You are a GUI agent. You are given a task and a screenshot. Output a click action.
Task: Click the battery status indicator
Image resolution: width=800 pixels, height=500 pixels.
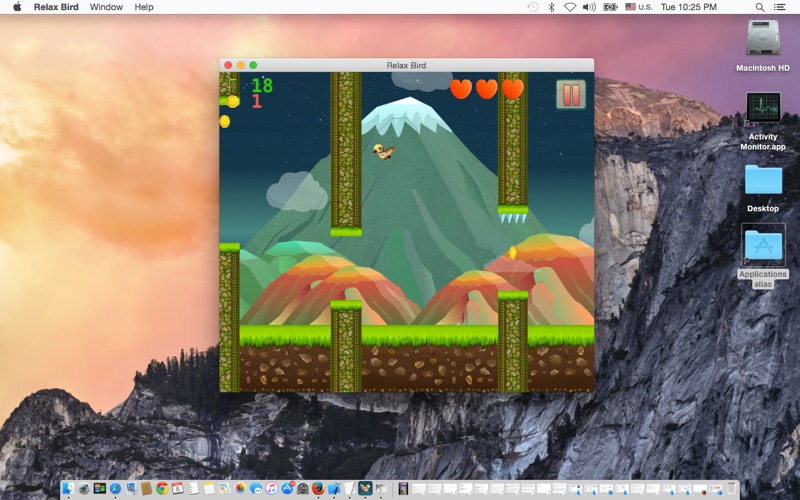click(x=610, y=7)
